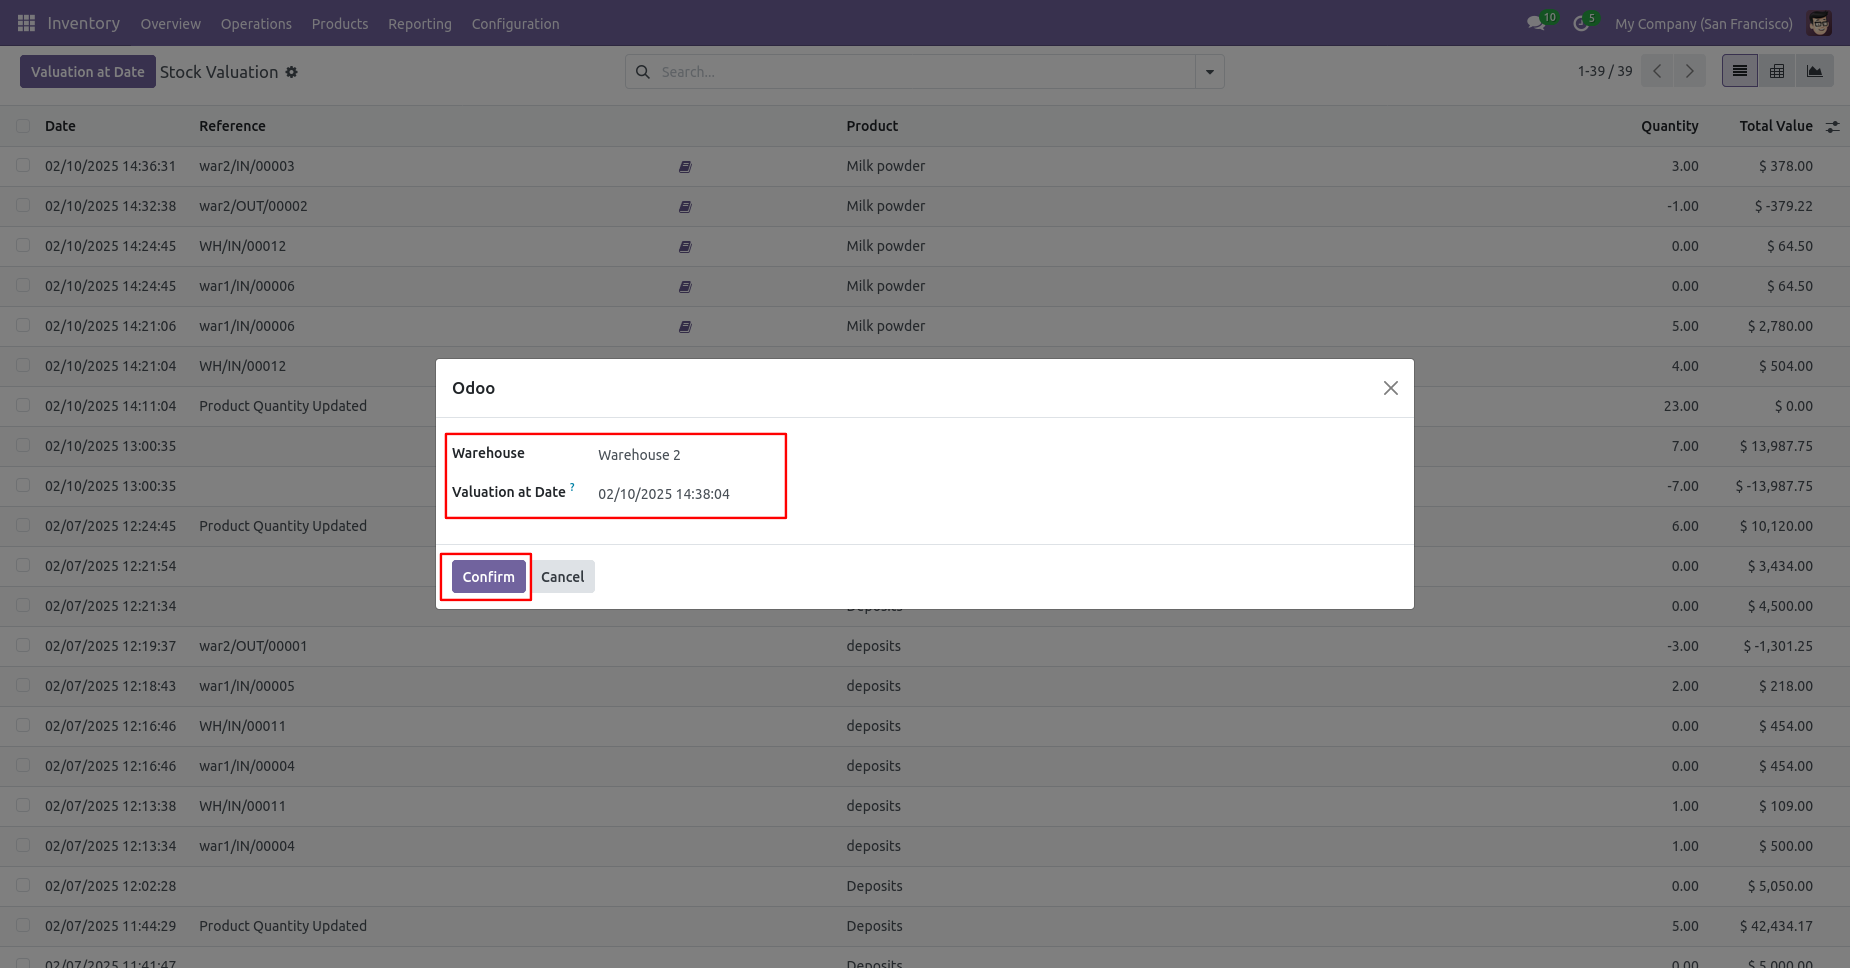This screenshot has height=968, width=1850.
Task: Expand the search options dropdown arrow
Action: [x=1210, y=72]
